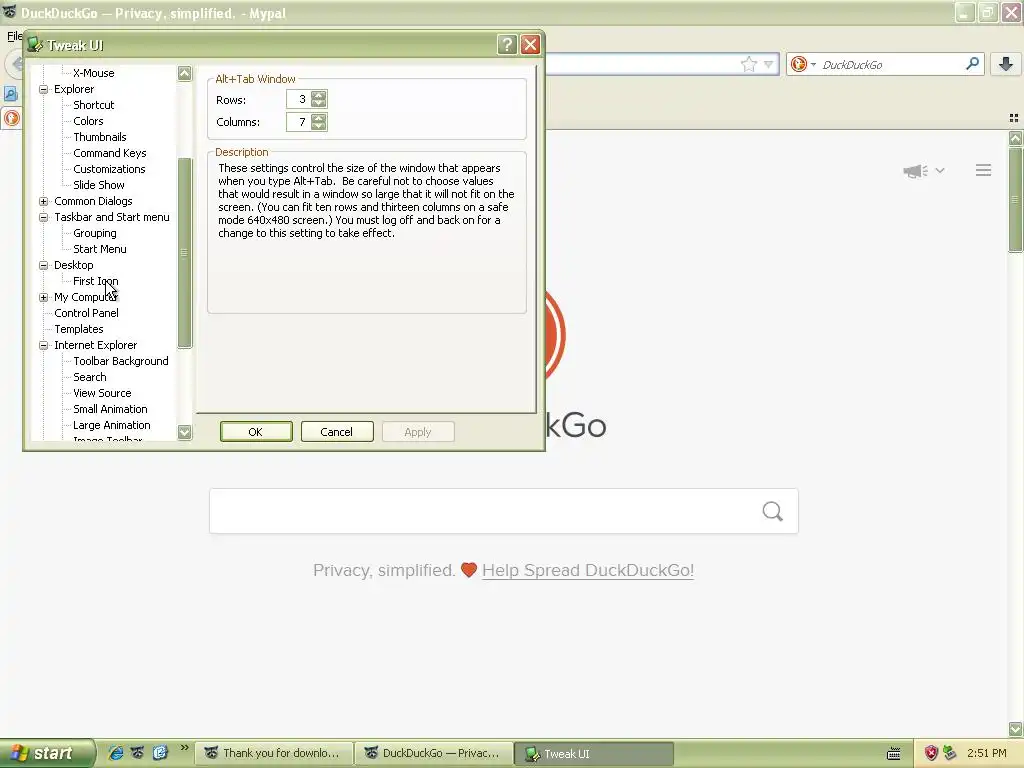Select Control Panel tree item

coord(86,313)
